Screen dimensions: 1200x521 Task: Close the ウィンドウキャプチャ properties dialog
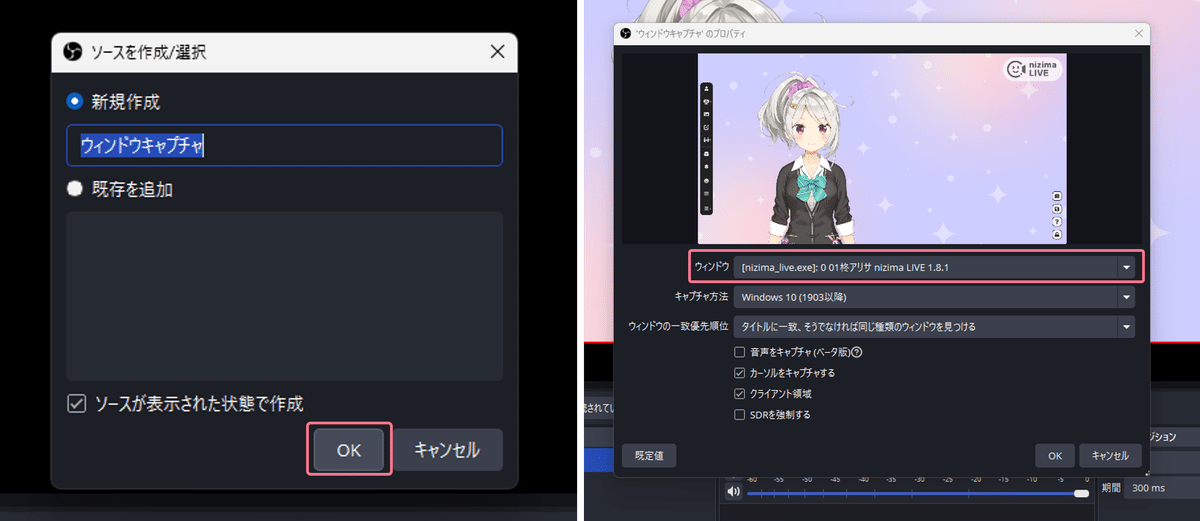[1137, 34]
